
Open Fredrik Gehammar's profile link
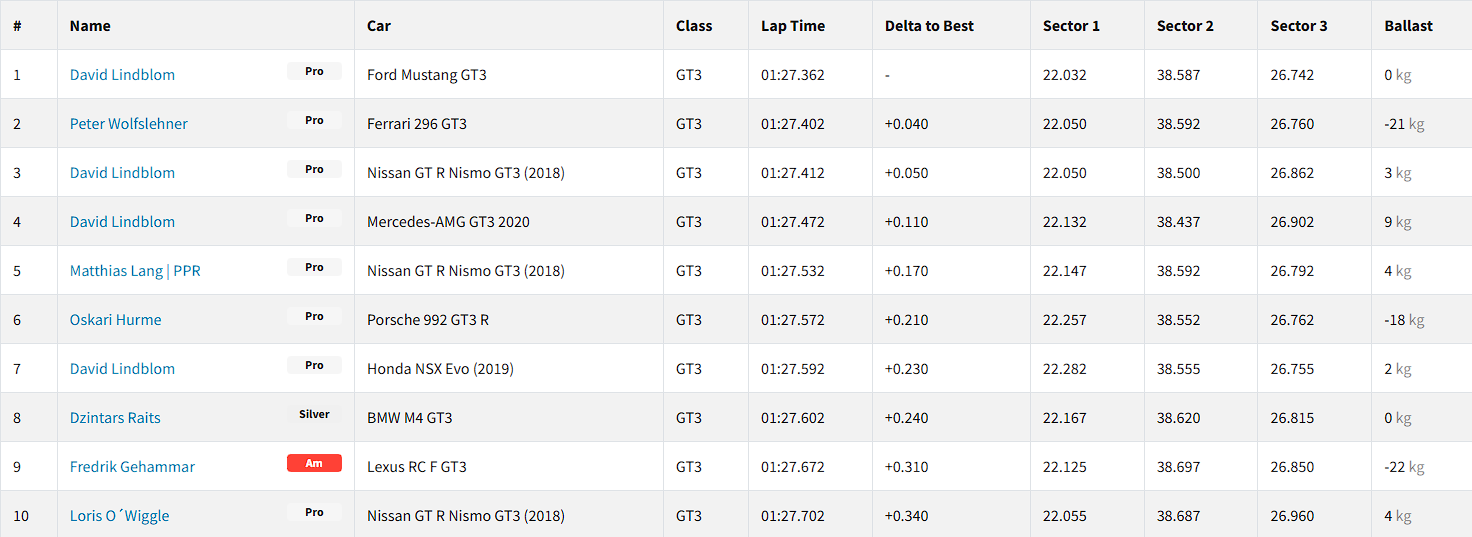[132, 467]
